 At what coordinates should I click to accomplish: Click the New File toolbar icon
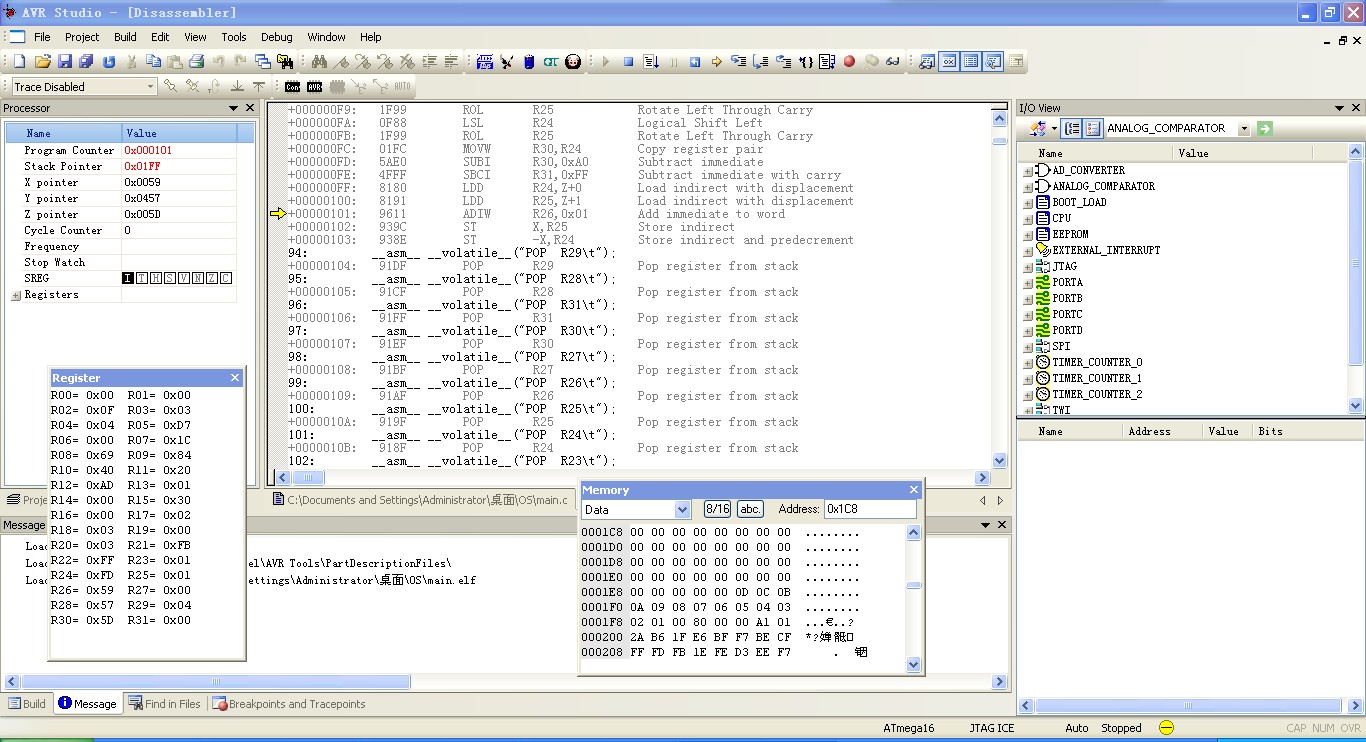(19, 62)
